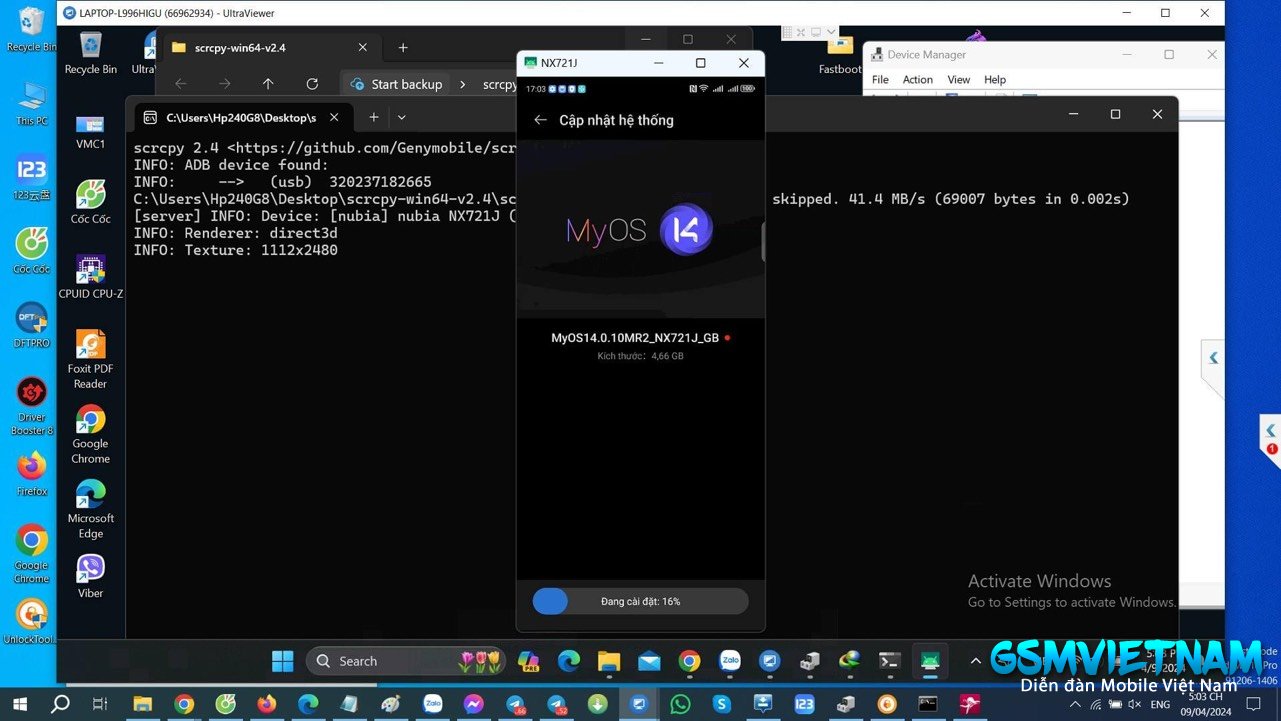This screenshot has width=1281, height=721.
Task: Open Driver Booster 8 desktop icon
Action: pos(31,405)
